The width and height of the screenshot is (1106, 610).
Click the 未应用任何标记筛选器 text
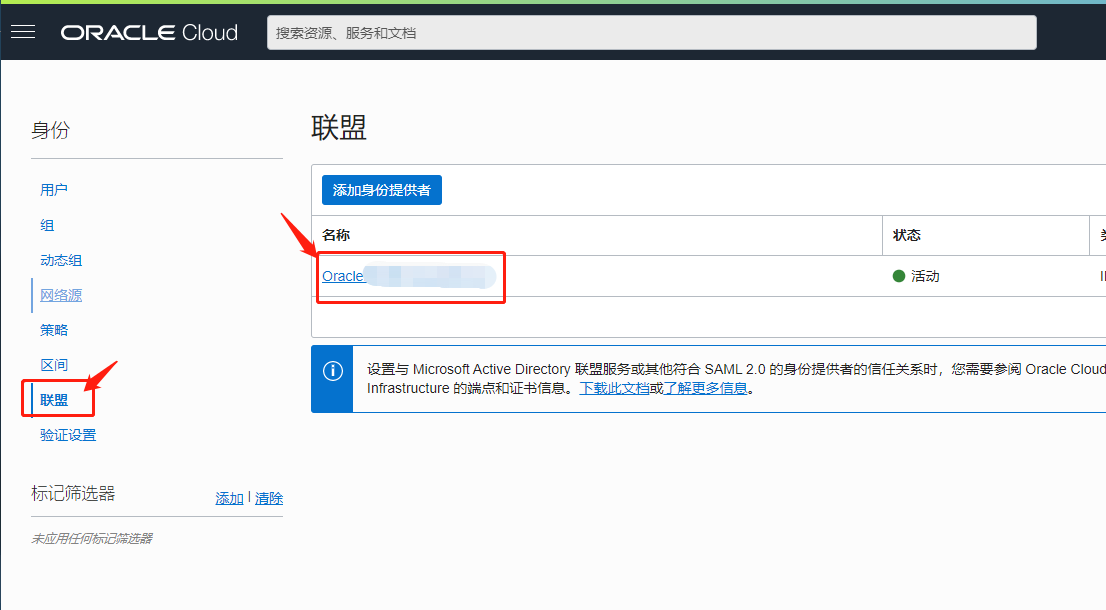(92, 538)
